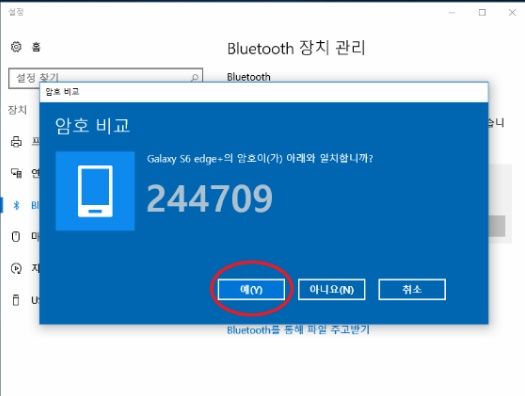Close the Settings window

(x=512, y=13)
